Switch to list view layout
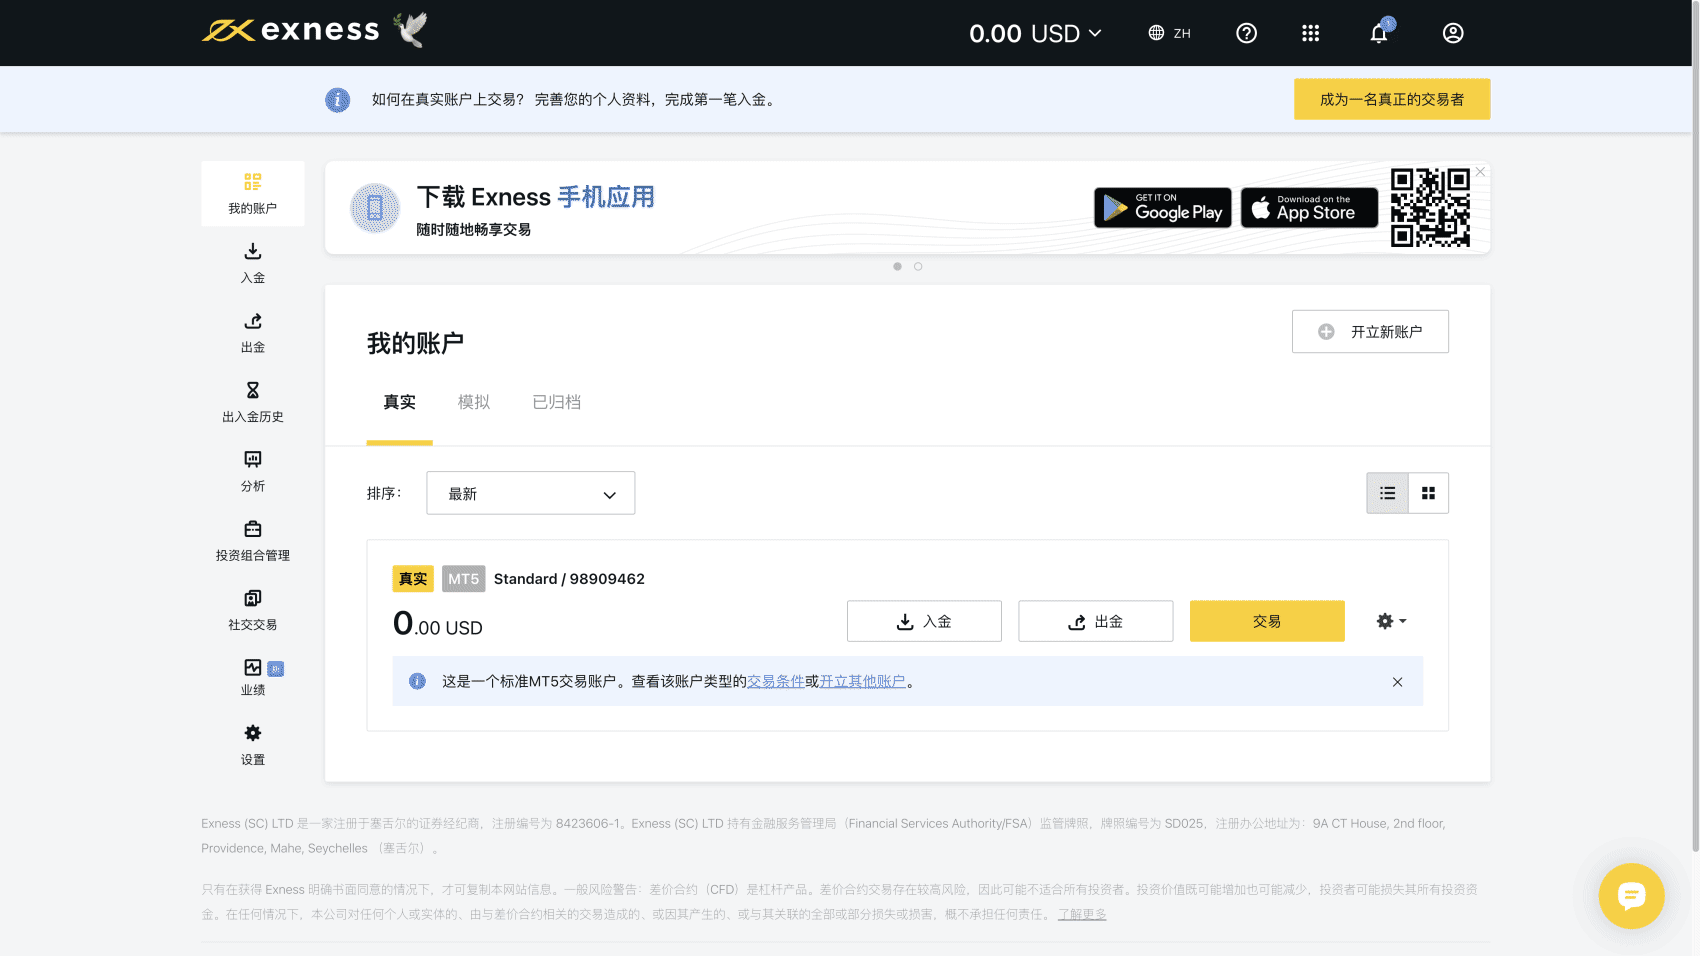The width and height of the screenshot is (1700, 956). (x=1387, y=493)
